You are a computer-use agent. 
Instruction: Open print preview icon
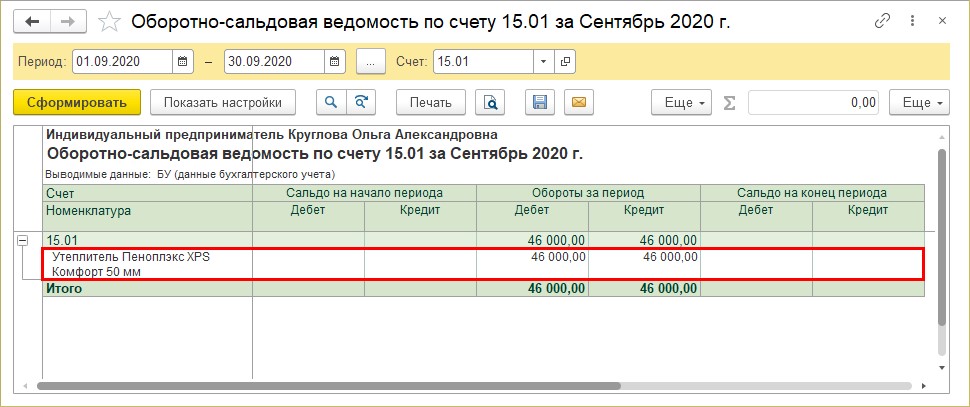490,102
